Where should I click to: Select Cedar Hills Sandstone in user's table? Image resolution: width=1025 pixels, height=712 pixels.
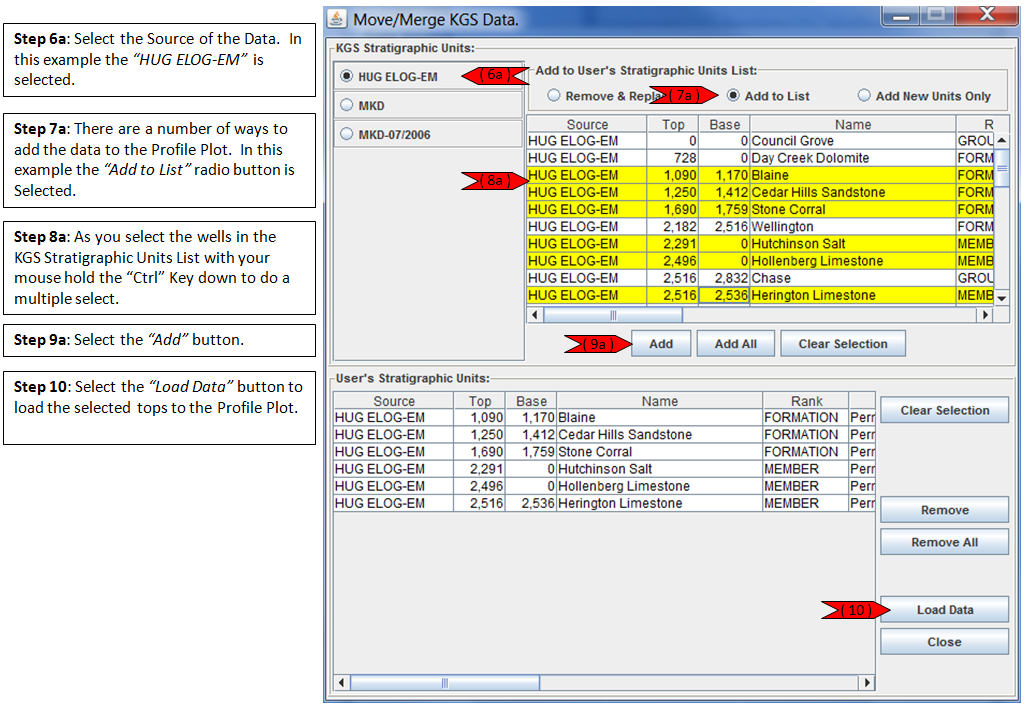point(604,434)
